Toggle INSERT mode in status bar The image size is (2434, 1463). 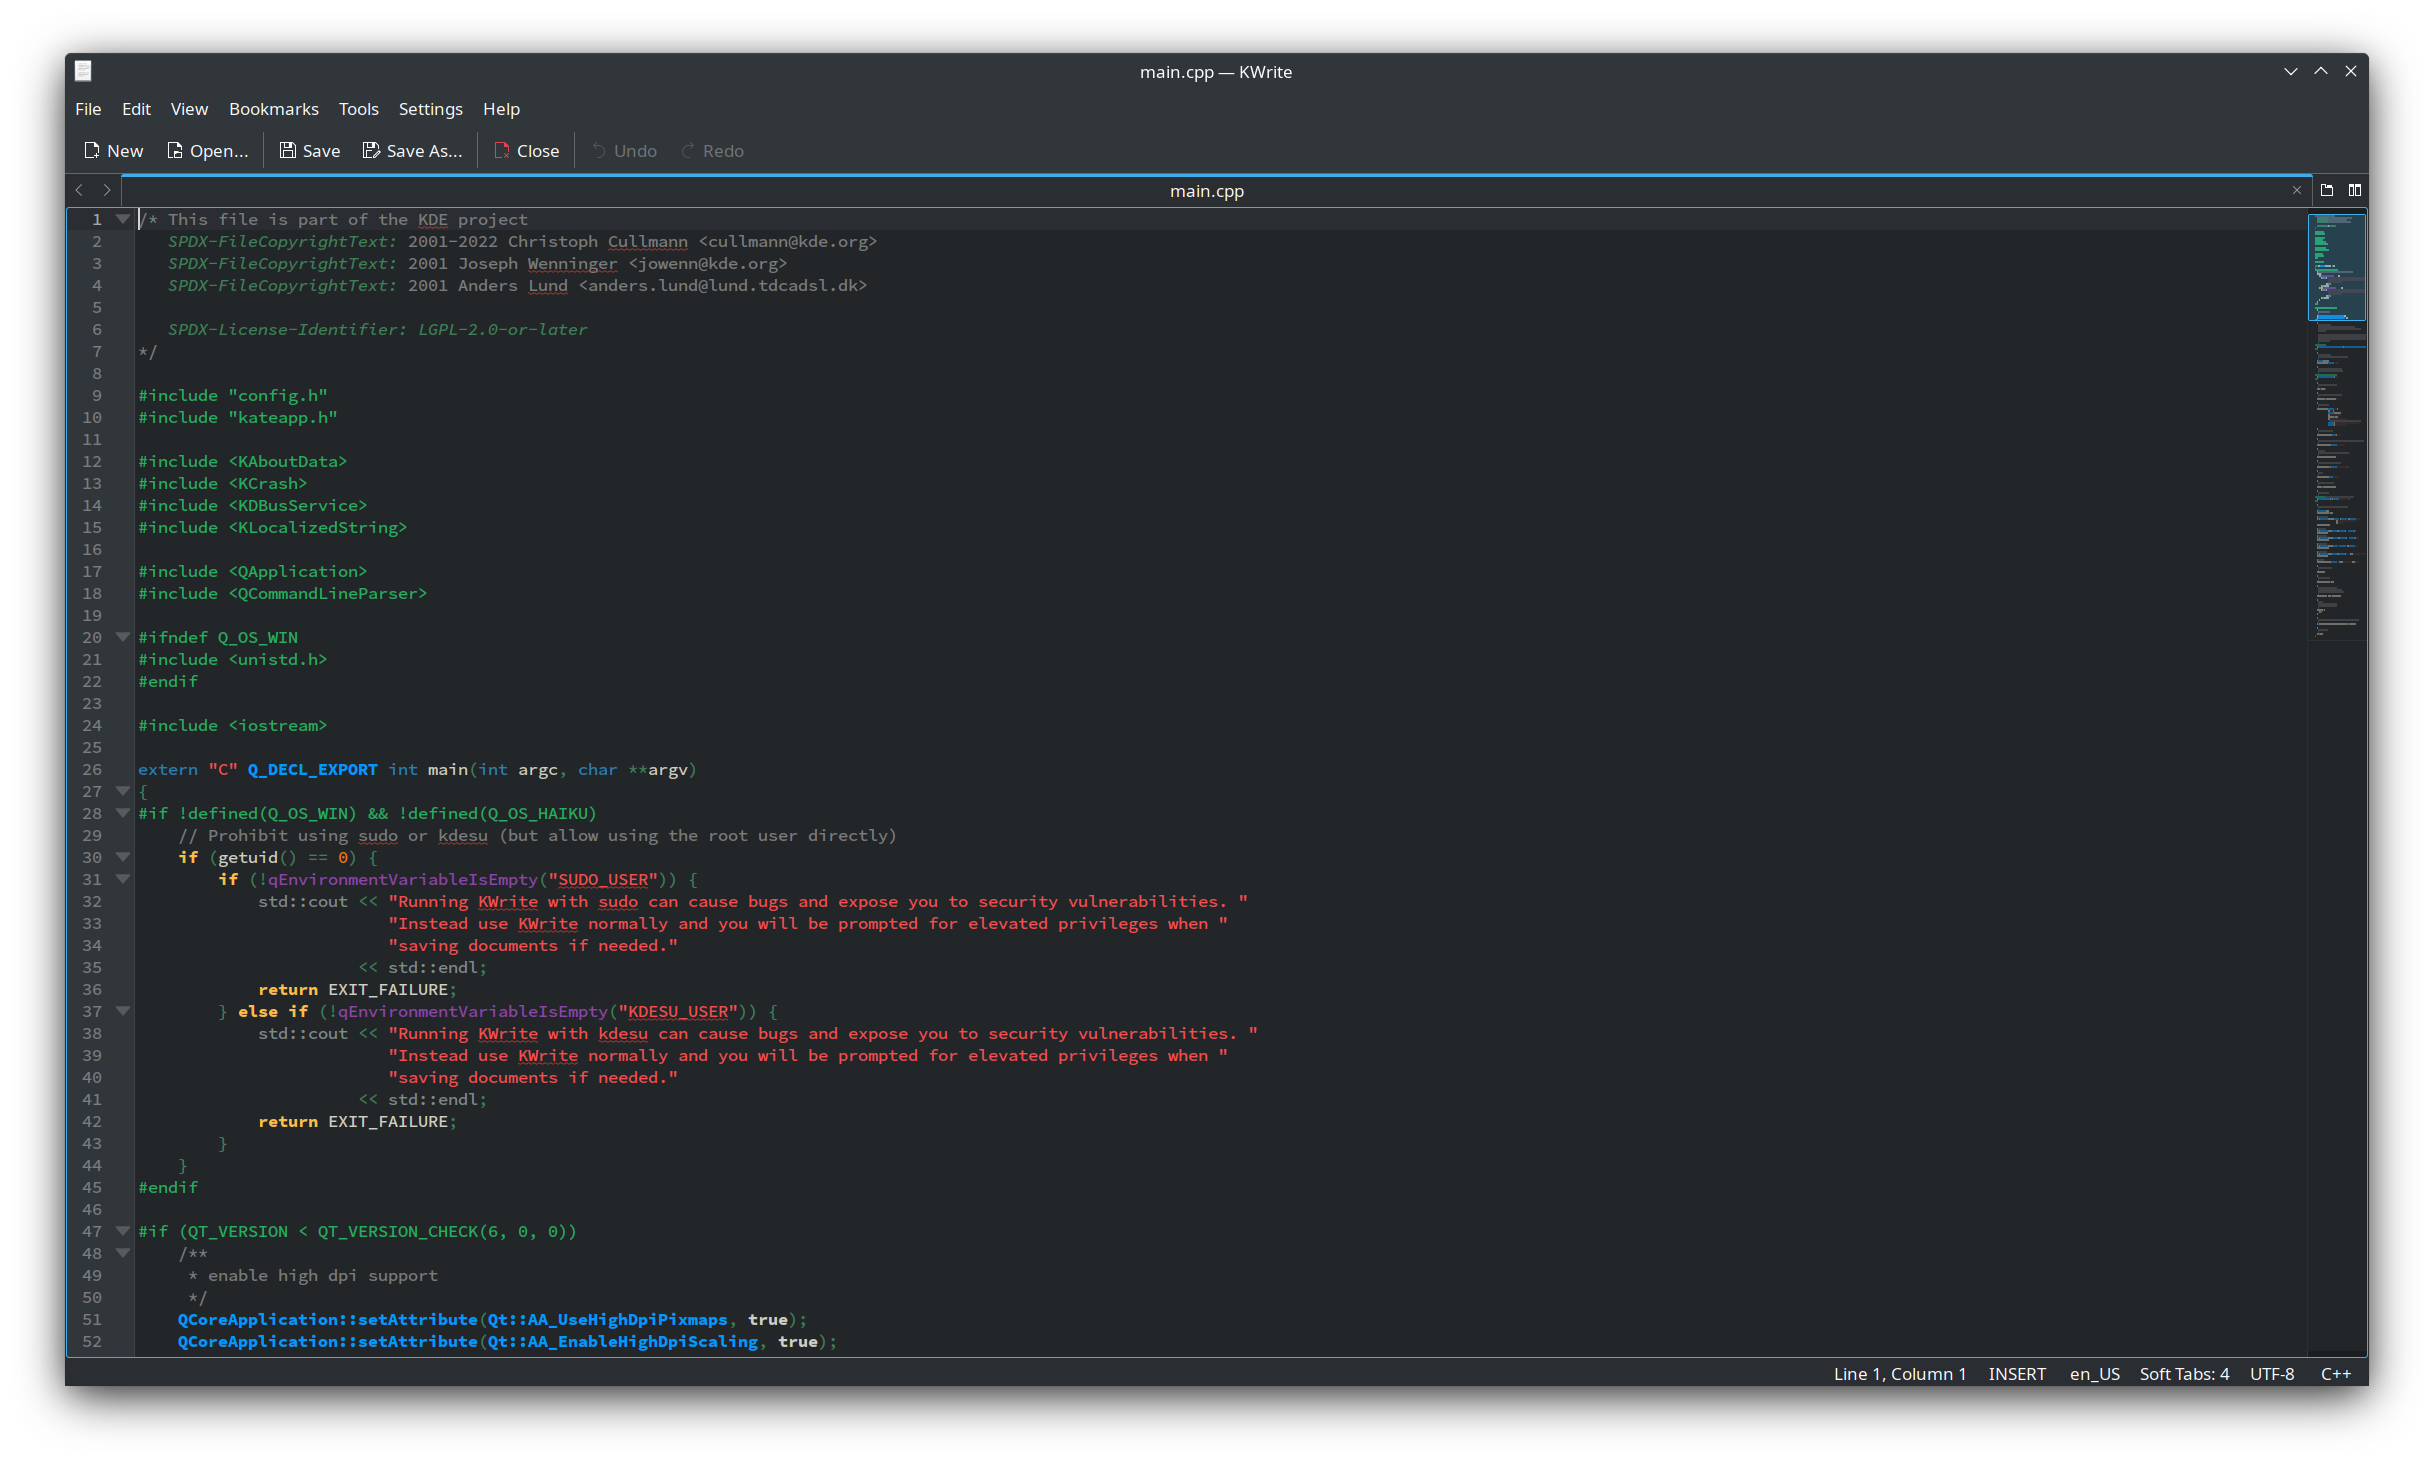2016,1374
